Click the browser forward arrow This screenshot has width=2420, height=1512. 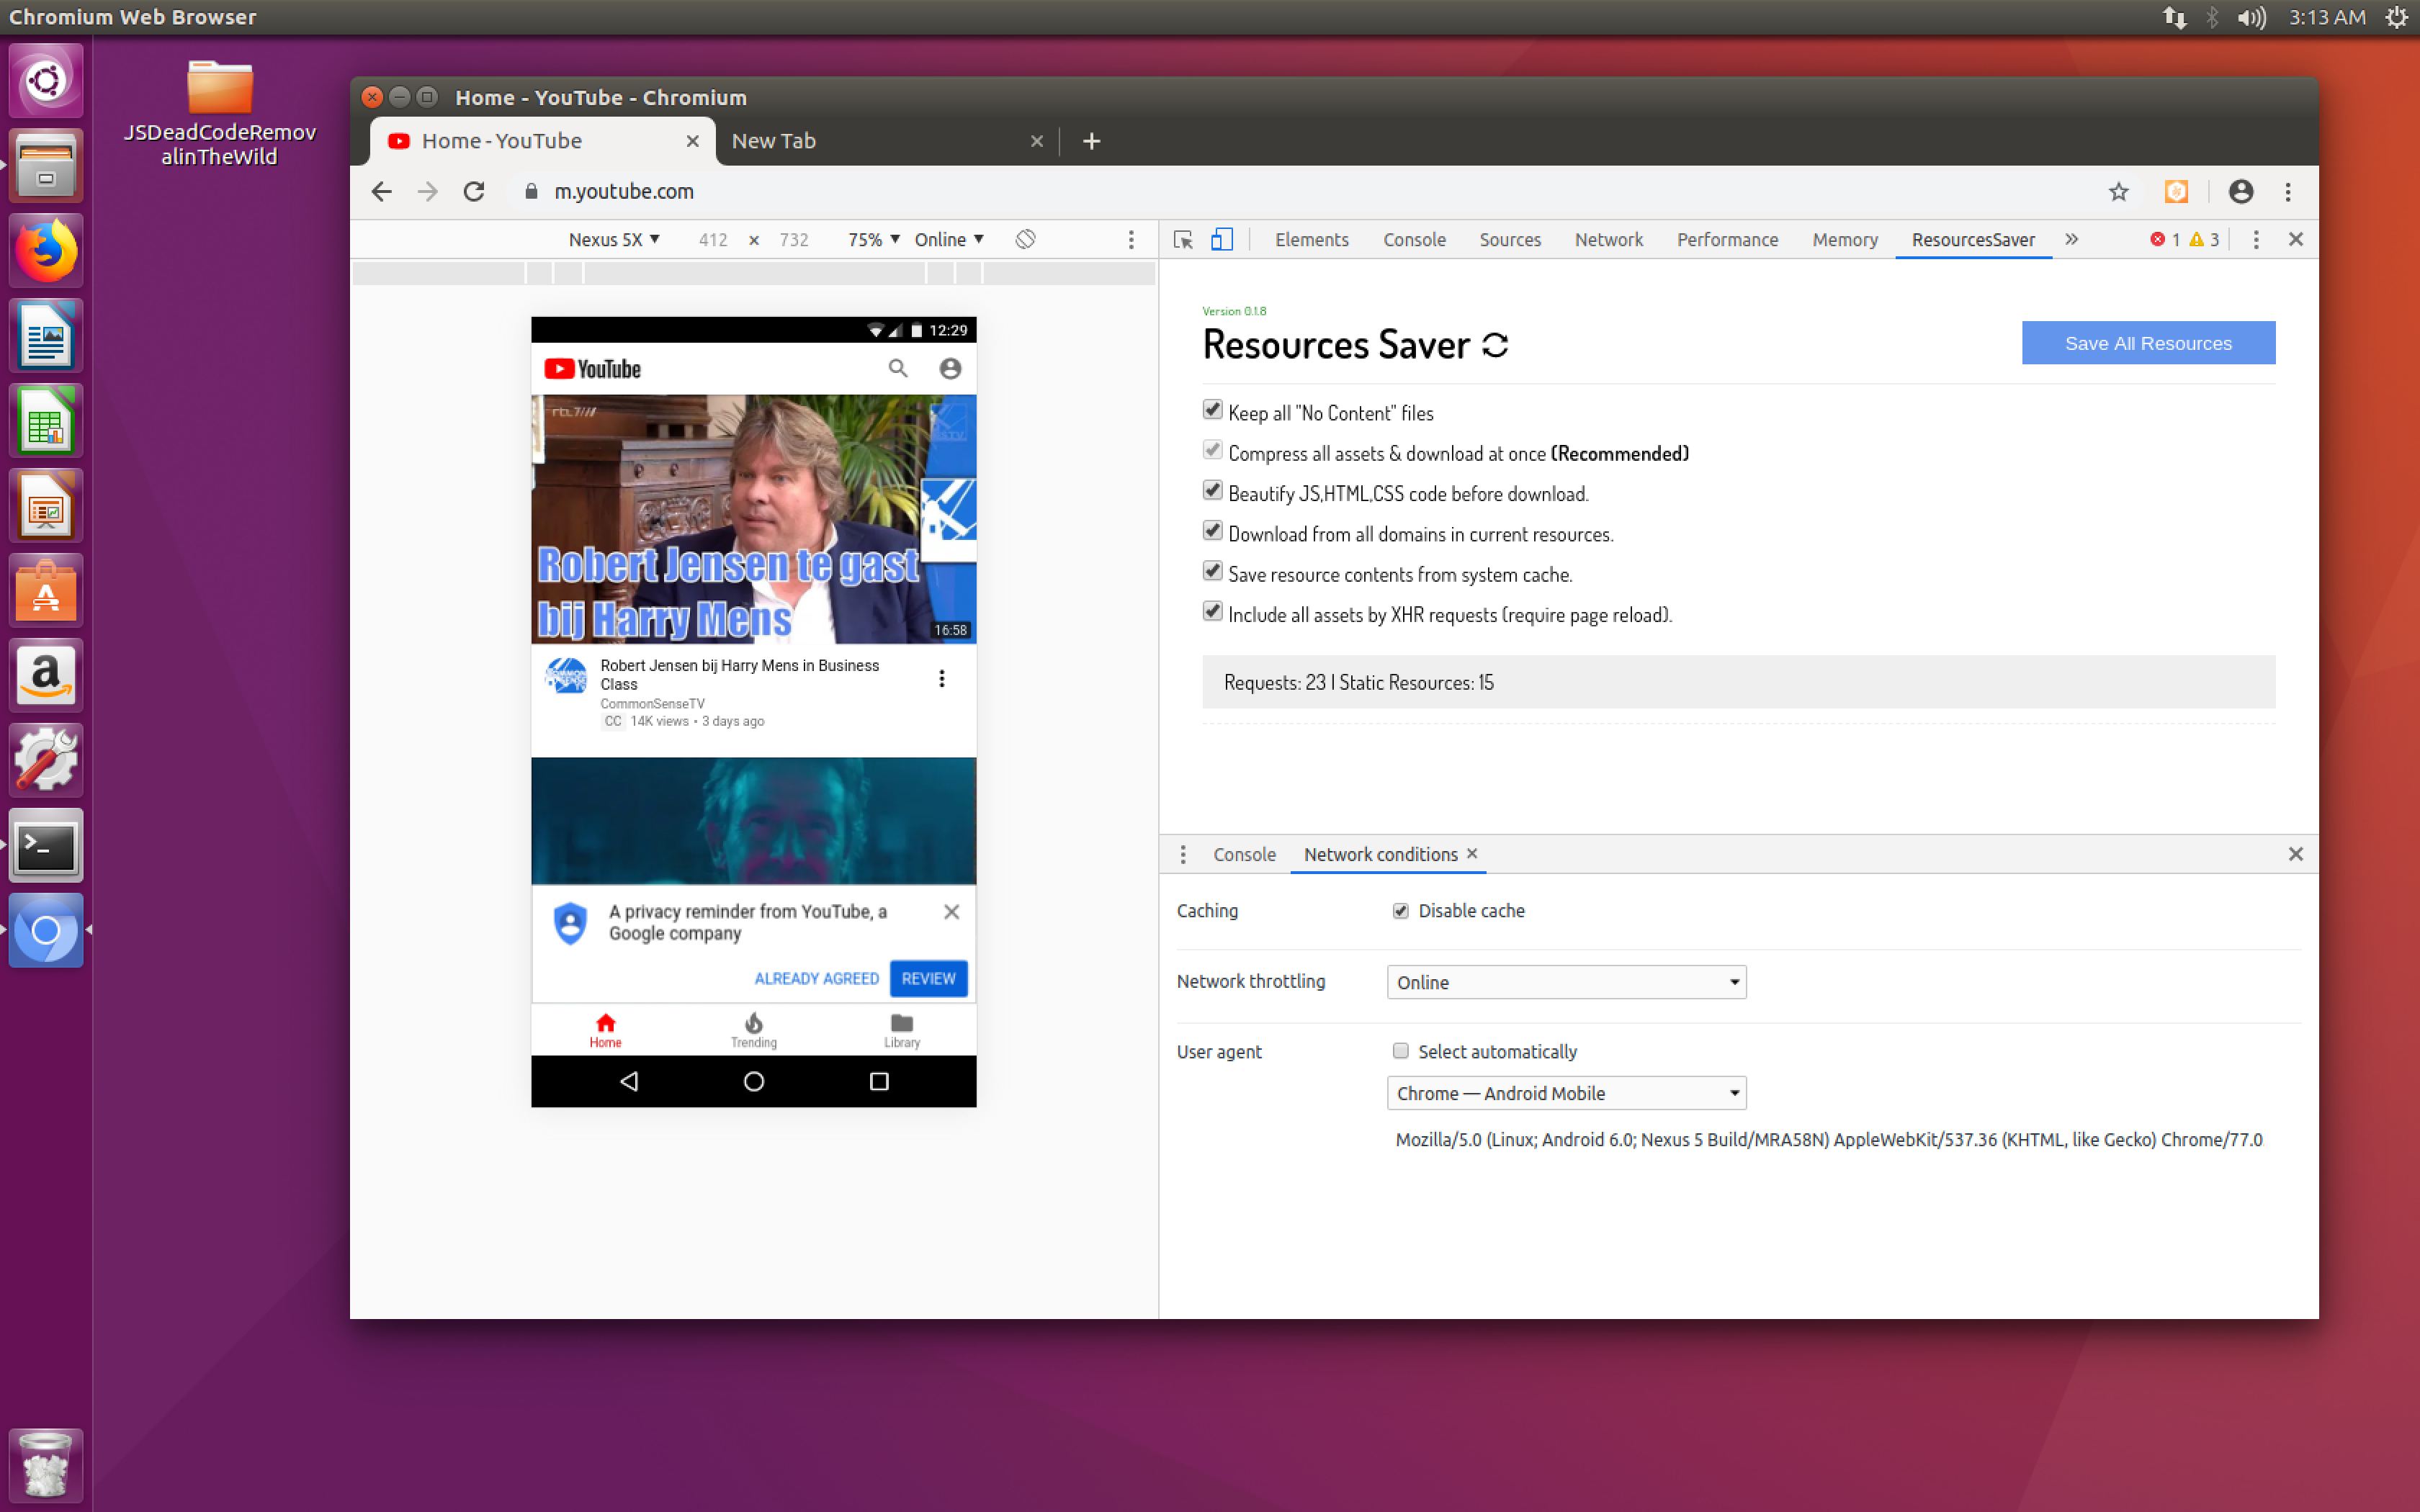[x=427, y=191]
